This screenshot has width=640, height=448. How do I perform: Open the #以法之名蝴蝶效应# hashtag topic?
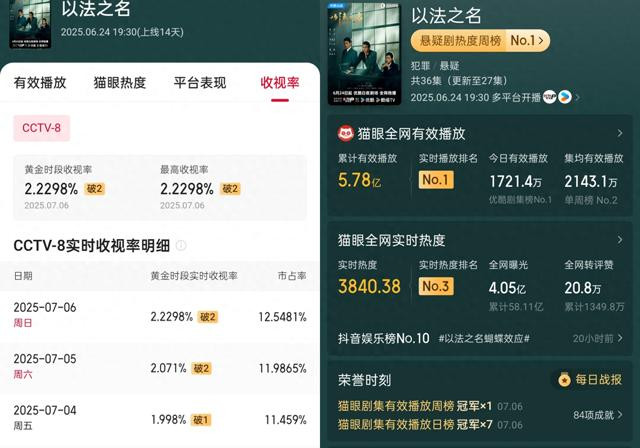(484, 338)
